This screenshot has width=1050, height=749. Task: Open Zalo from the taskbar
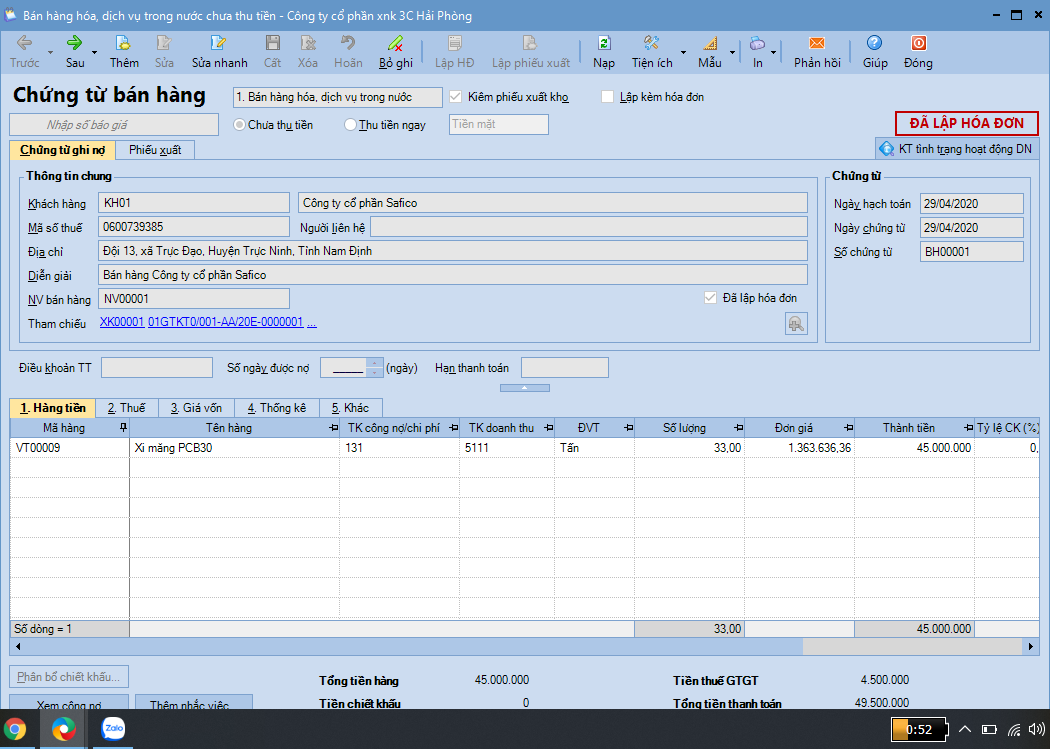coord(113,729)
